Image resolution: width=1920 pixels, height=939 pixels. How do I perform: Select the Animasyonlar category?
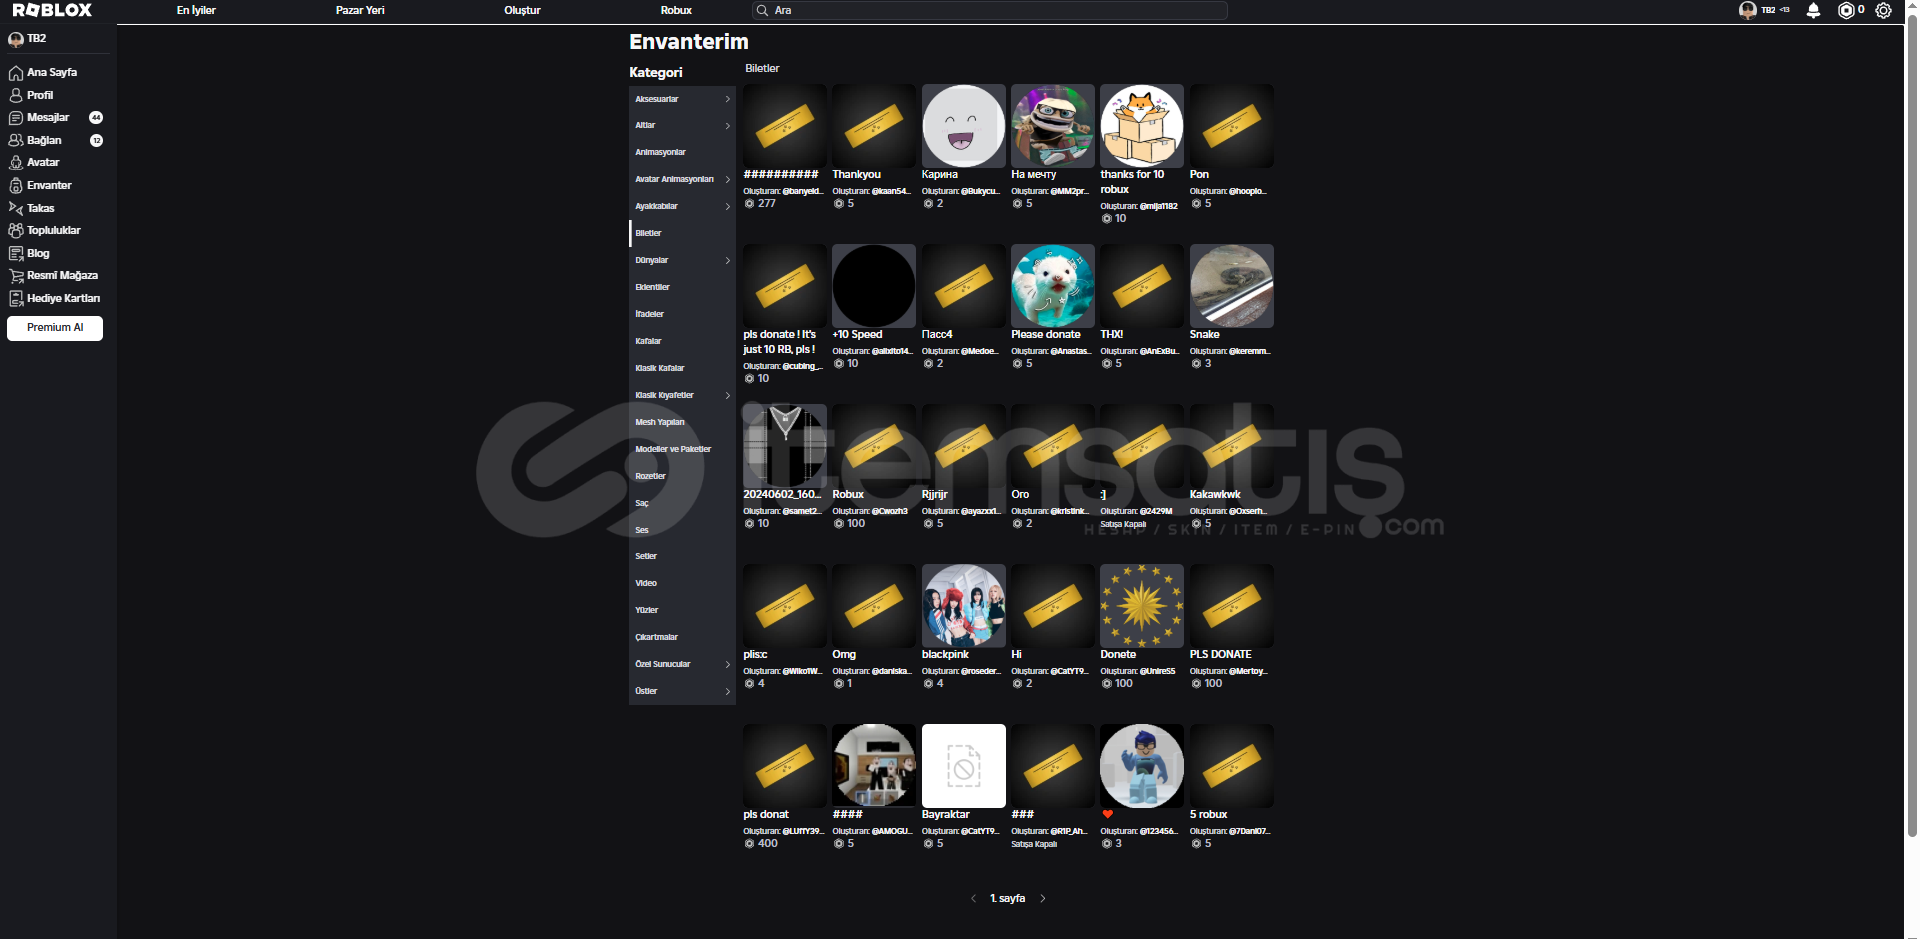pyautogui.click(x=682, y=153)
